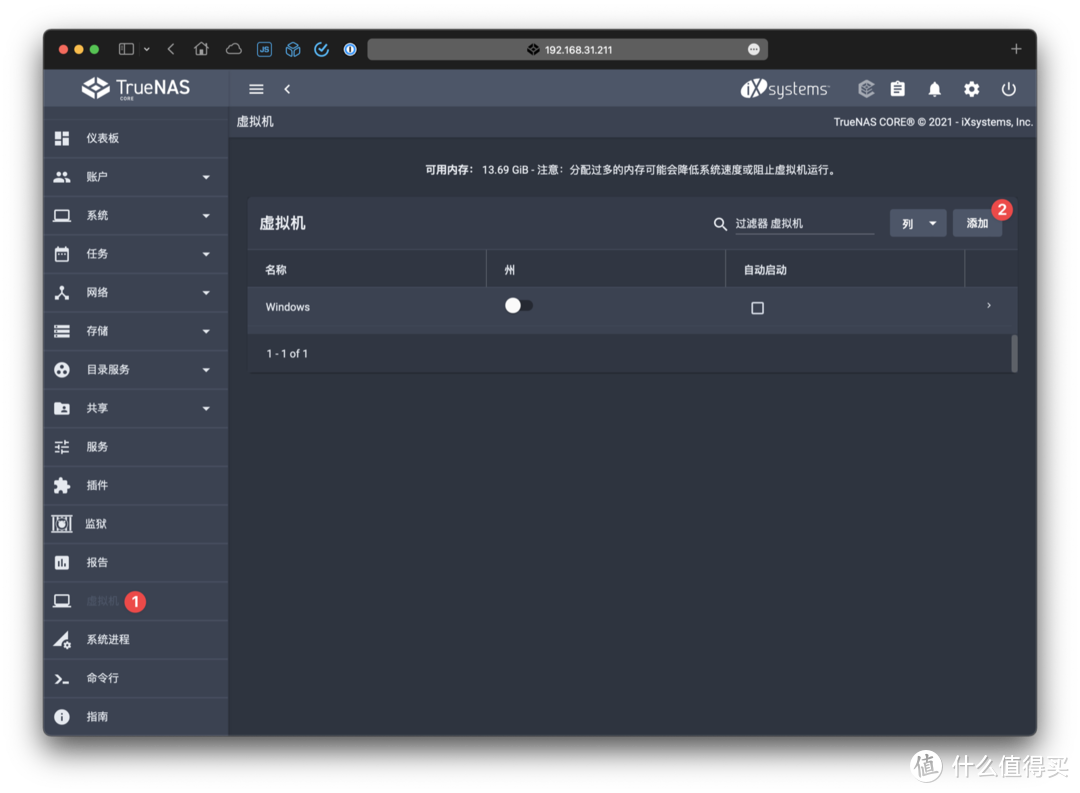The image size is (1080, 793).
Task: Click the Reporting (报告) chart icon
Action: tap(62, 563)
